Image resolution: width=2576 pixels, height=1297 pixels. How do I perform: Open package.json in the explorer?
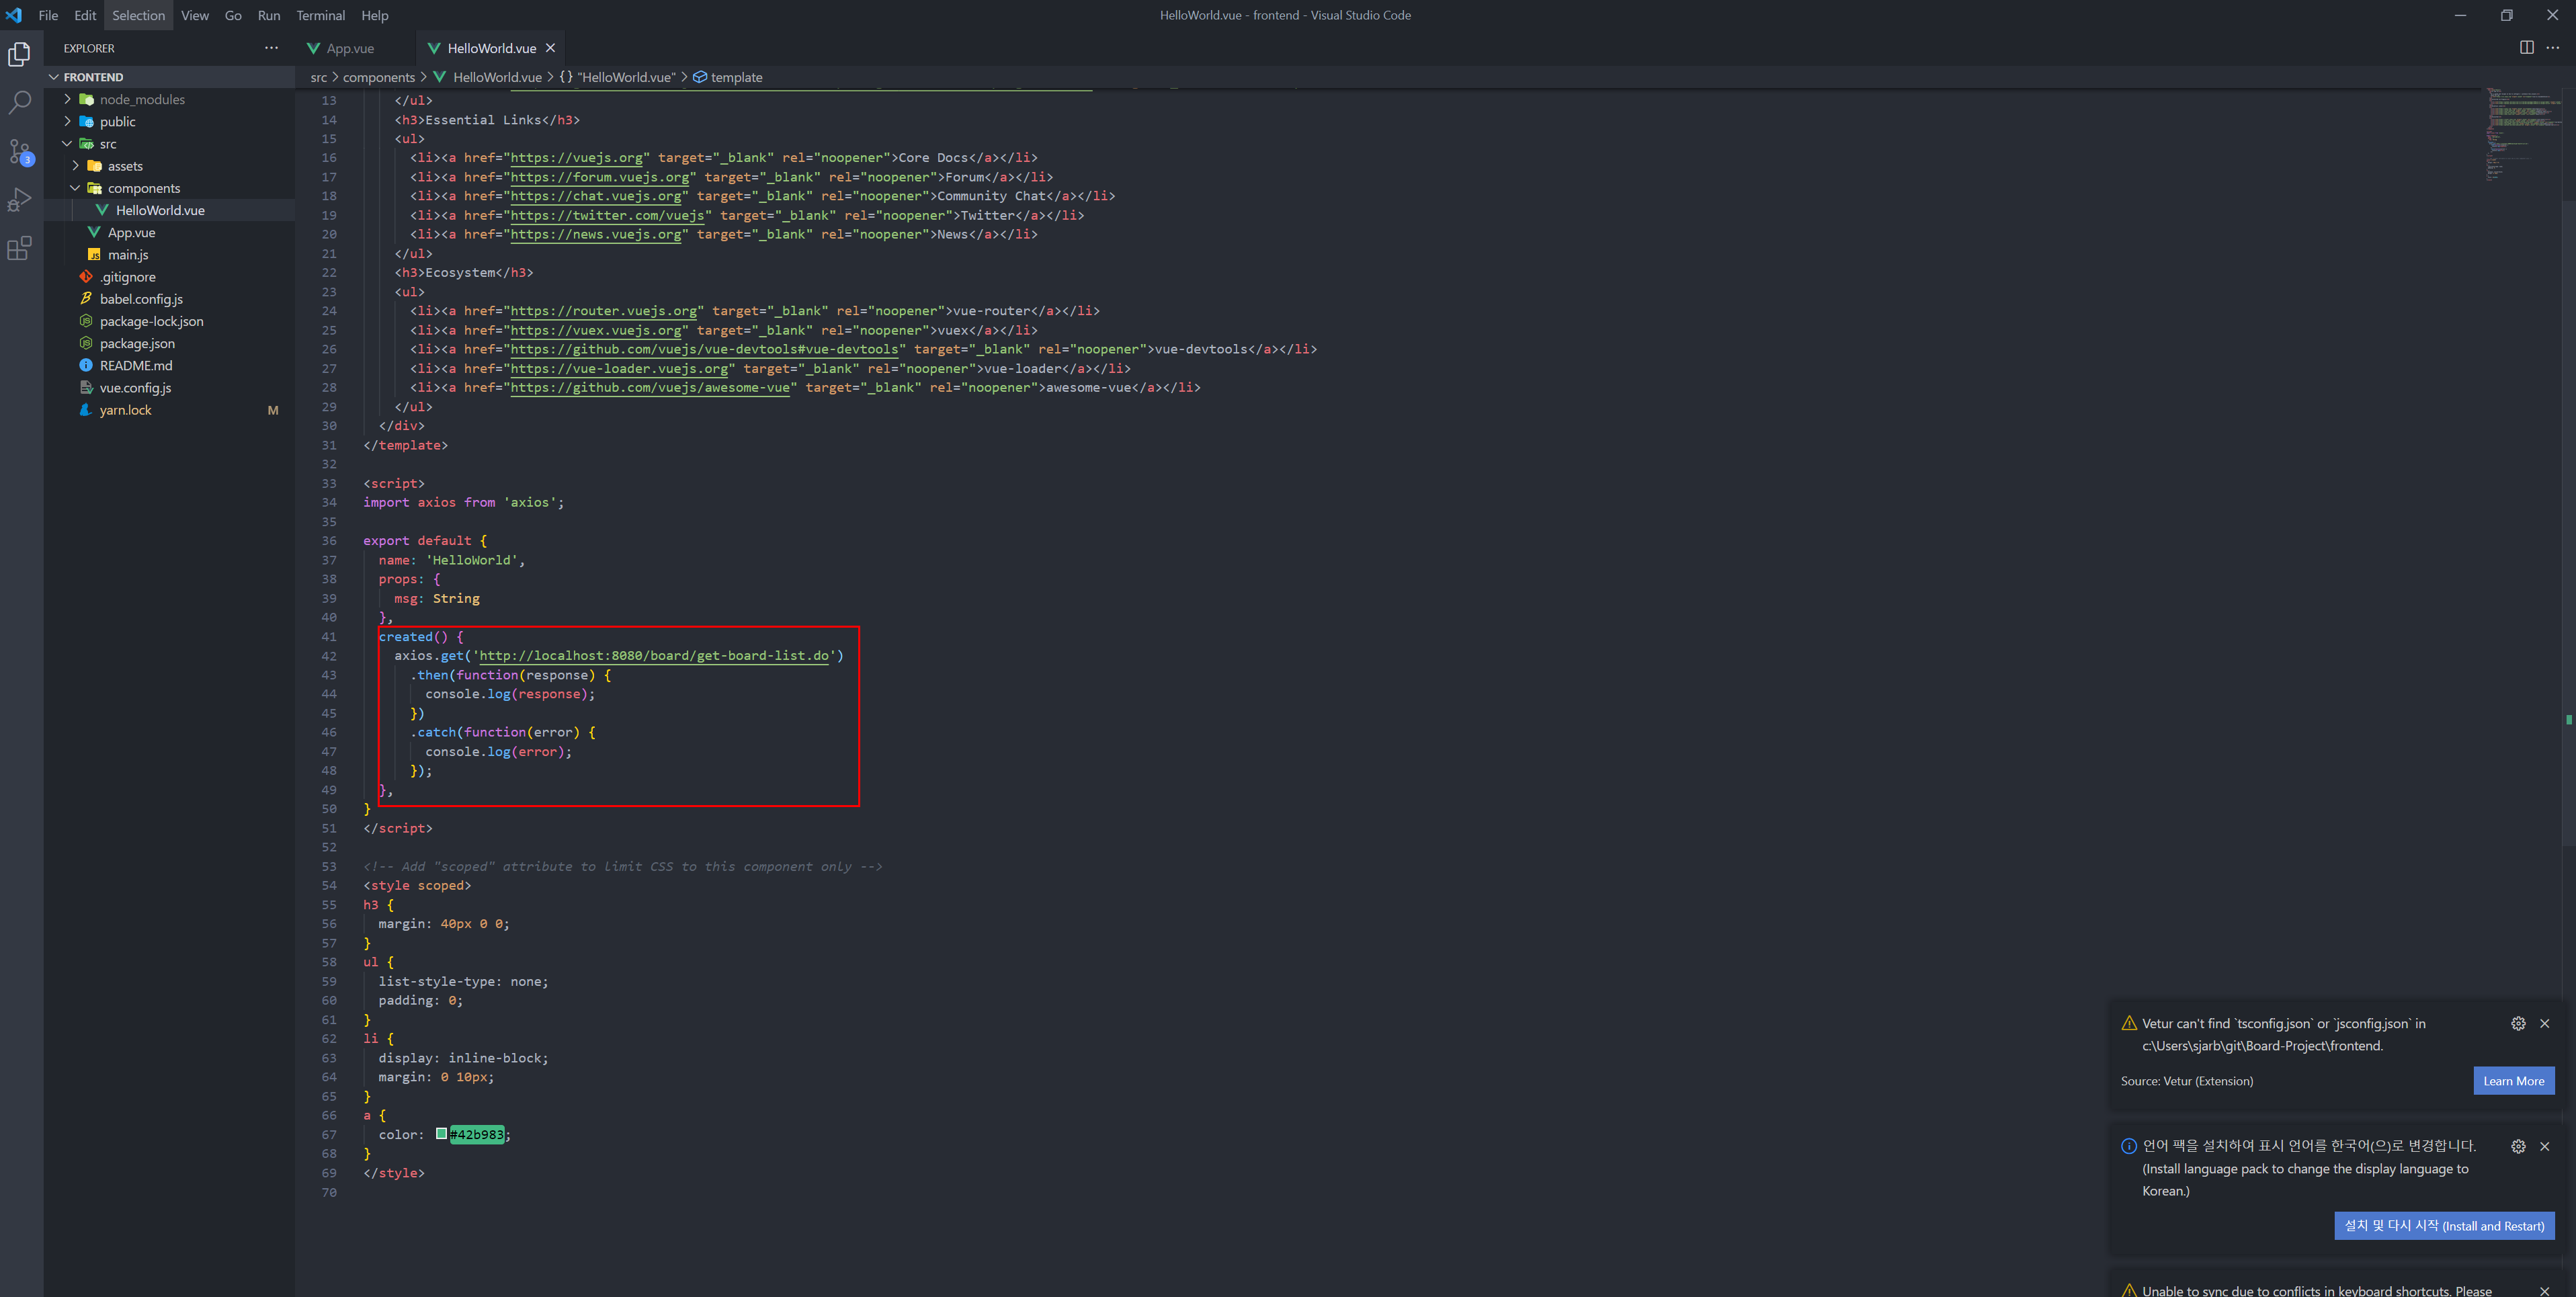coord(137,343)
